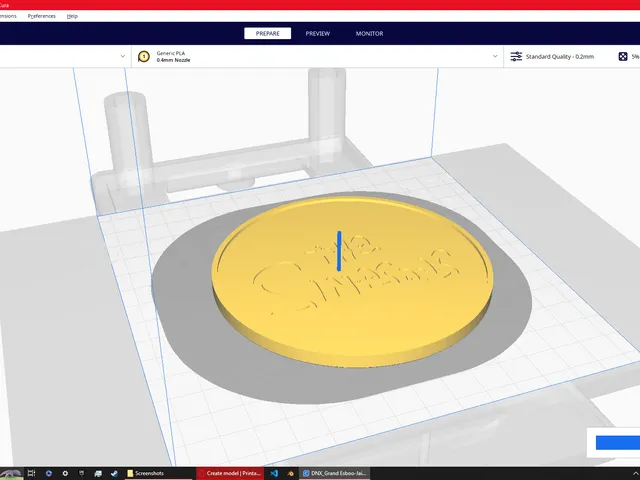Click the extruder 1 material icon

tap(144, 56)
